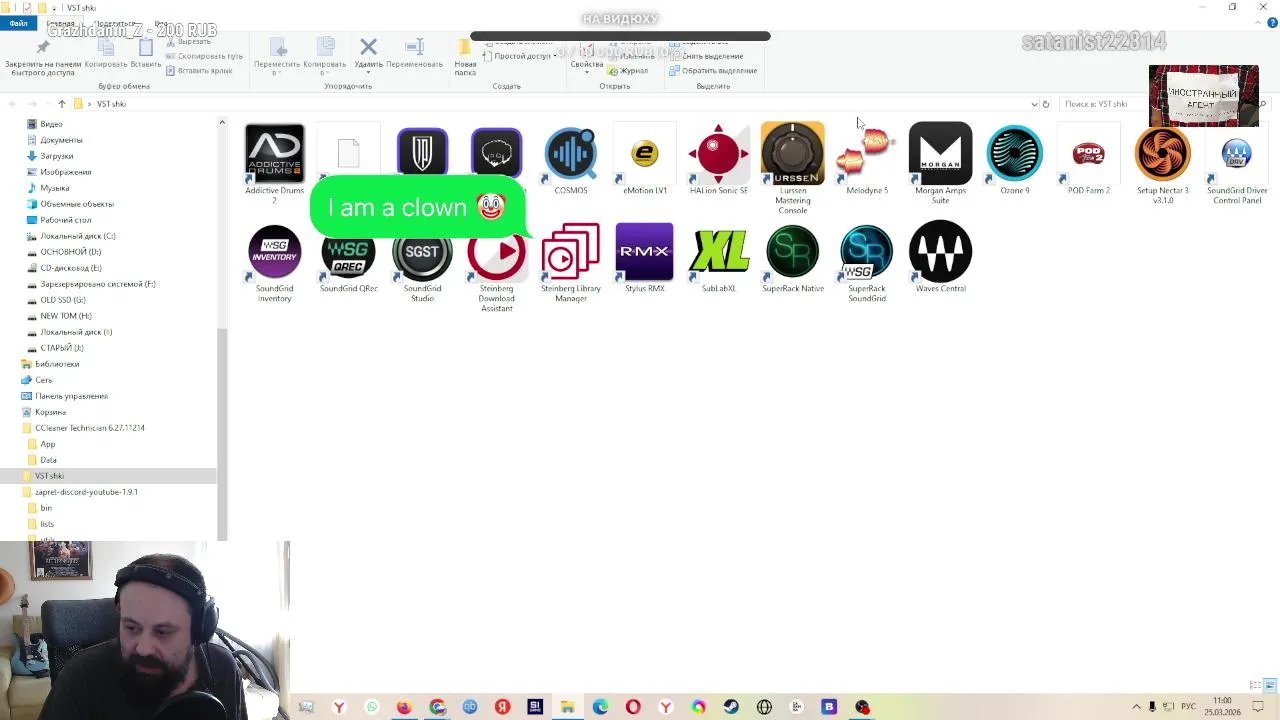Open Opera from the taskbar
1280x720 pixels.
click(633, 707)
